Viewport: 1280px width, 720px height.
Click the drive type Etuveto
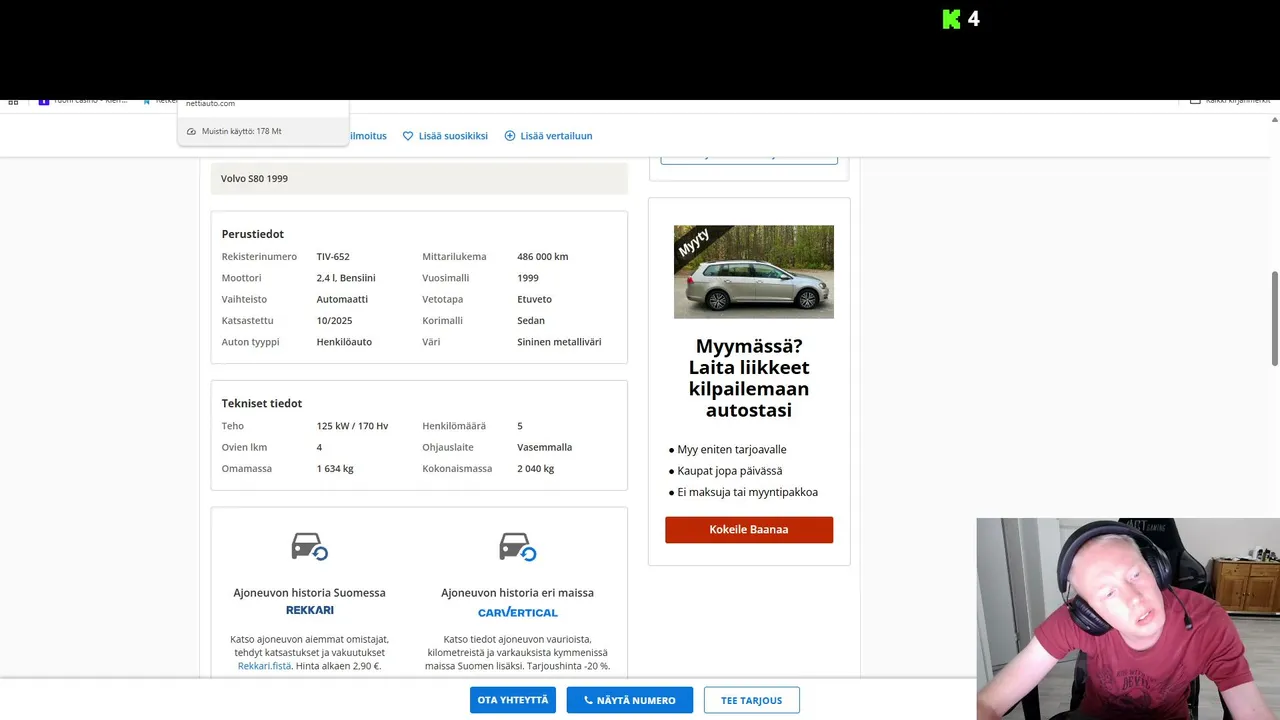(x=535, y=299)
